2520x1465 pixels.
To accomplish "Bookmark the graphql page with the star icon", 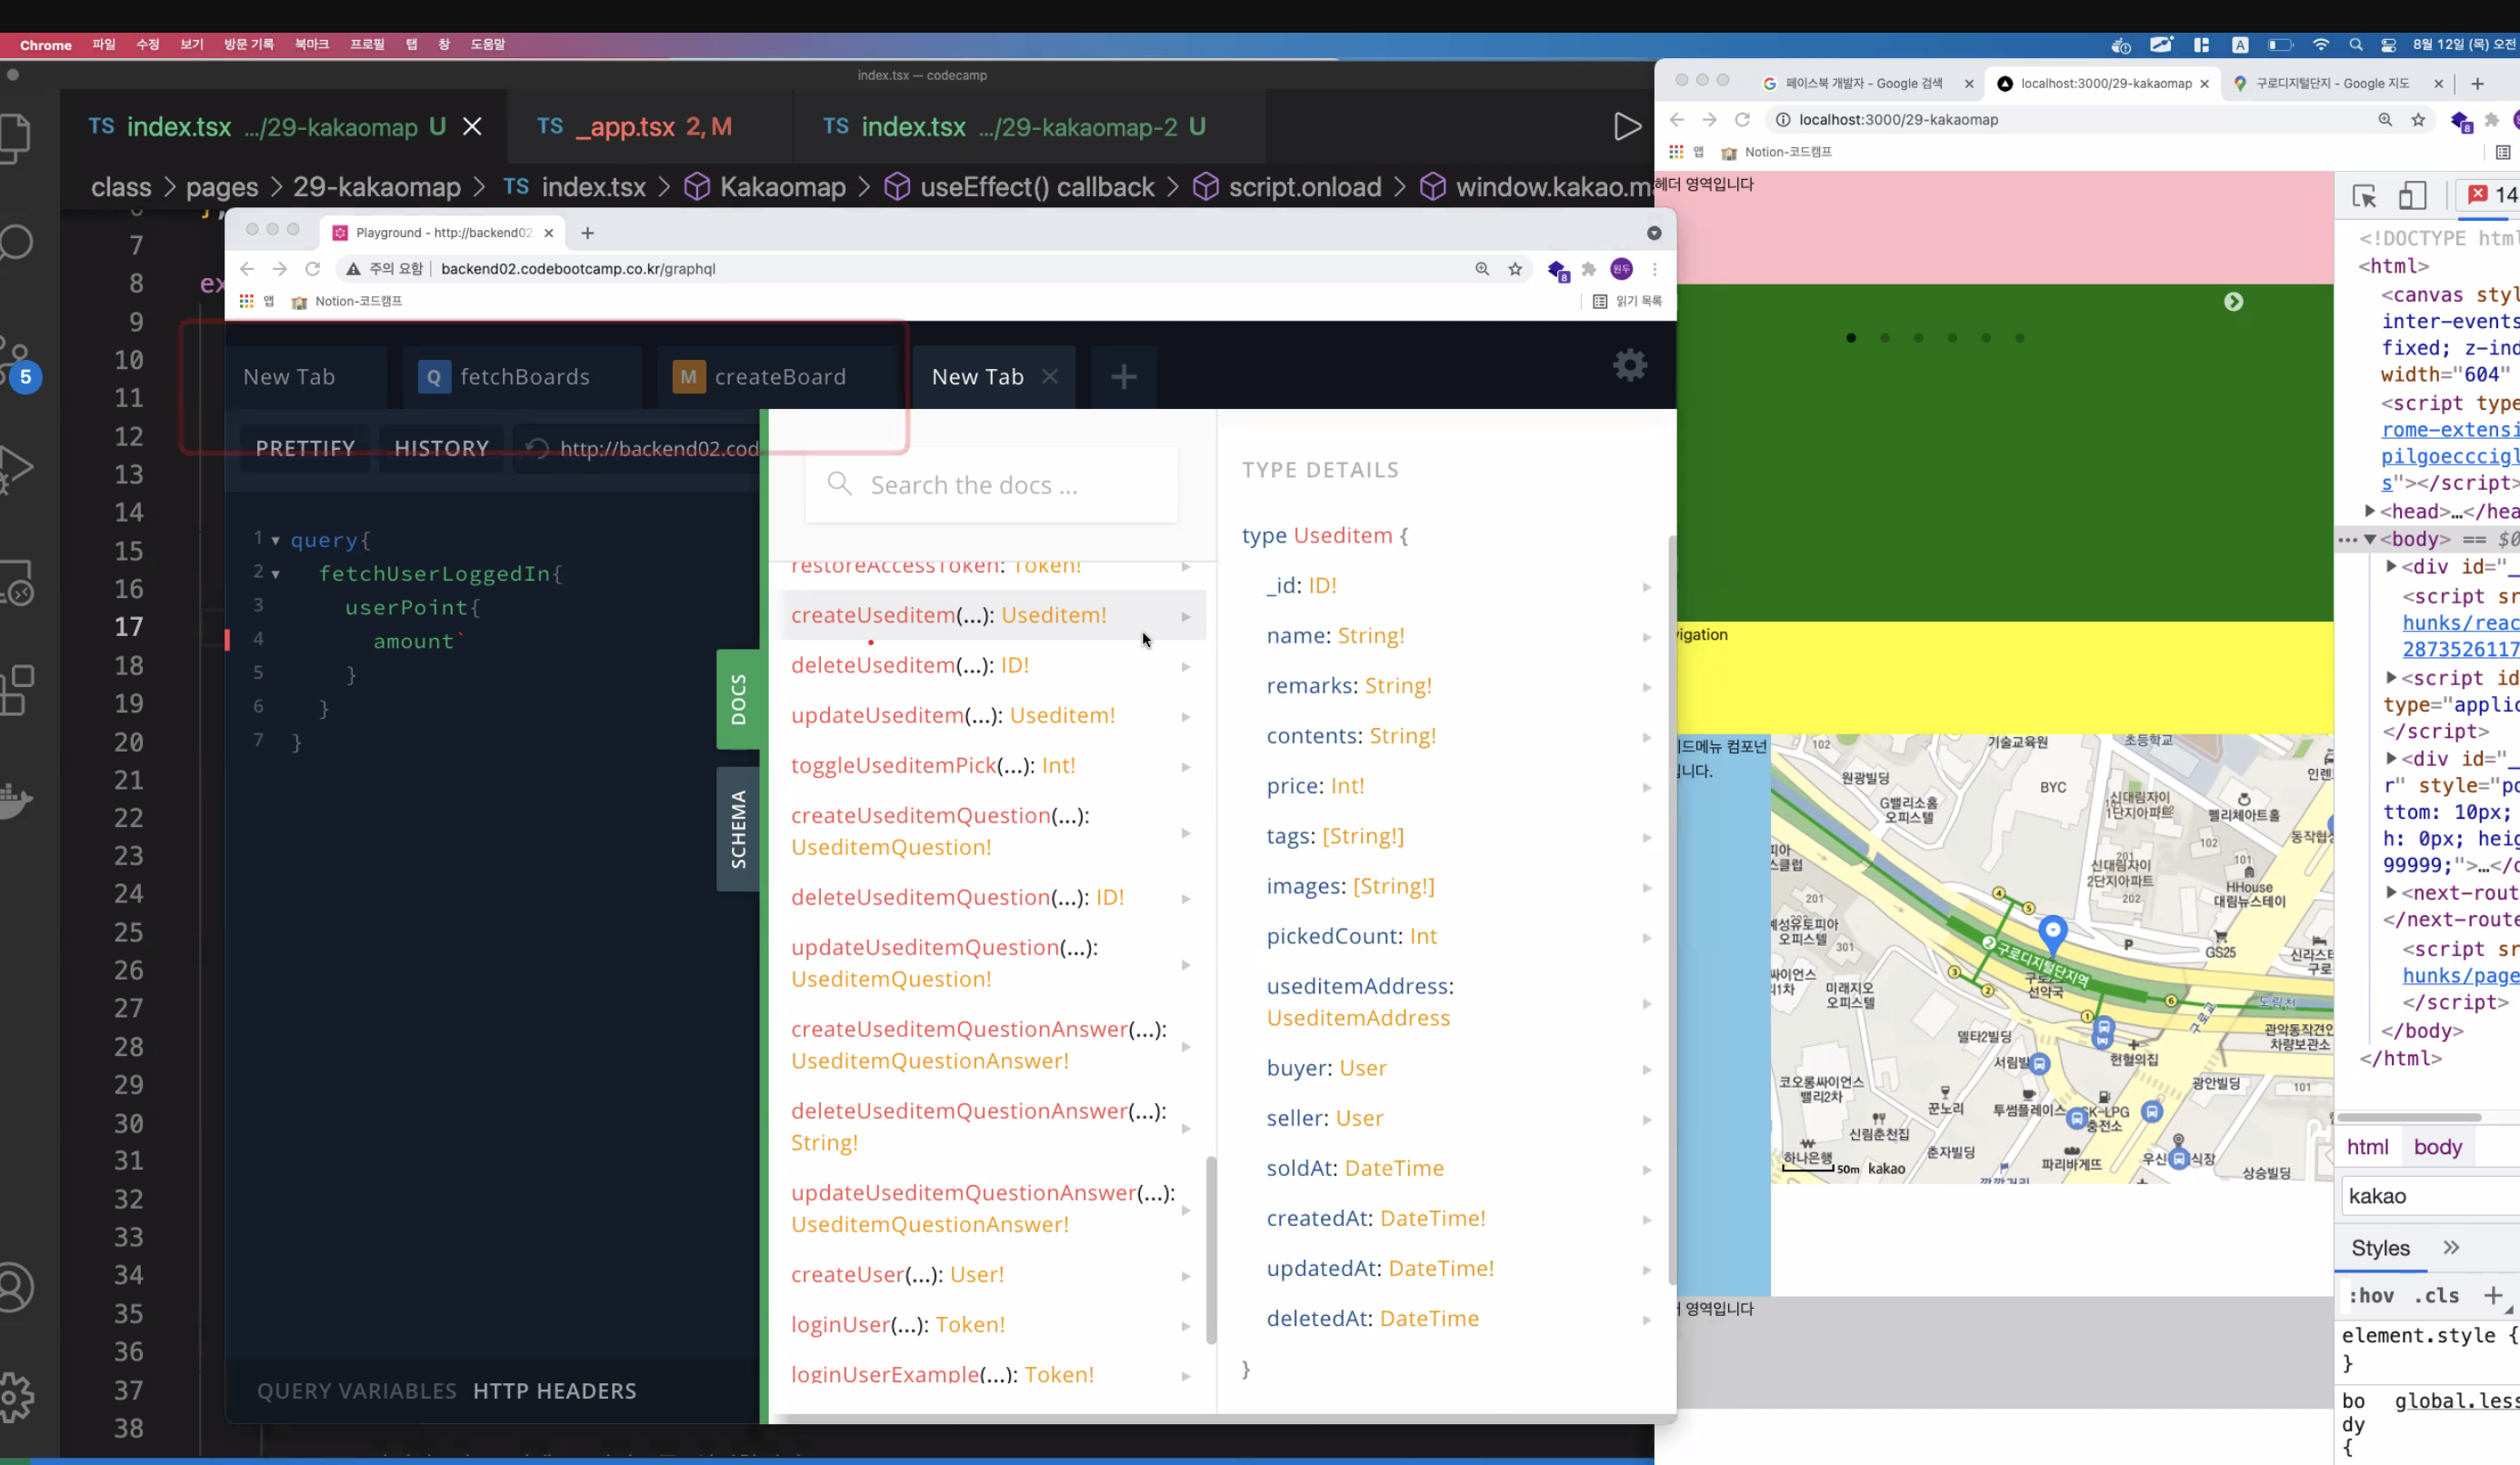I will 1515,269.
